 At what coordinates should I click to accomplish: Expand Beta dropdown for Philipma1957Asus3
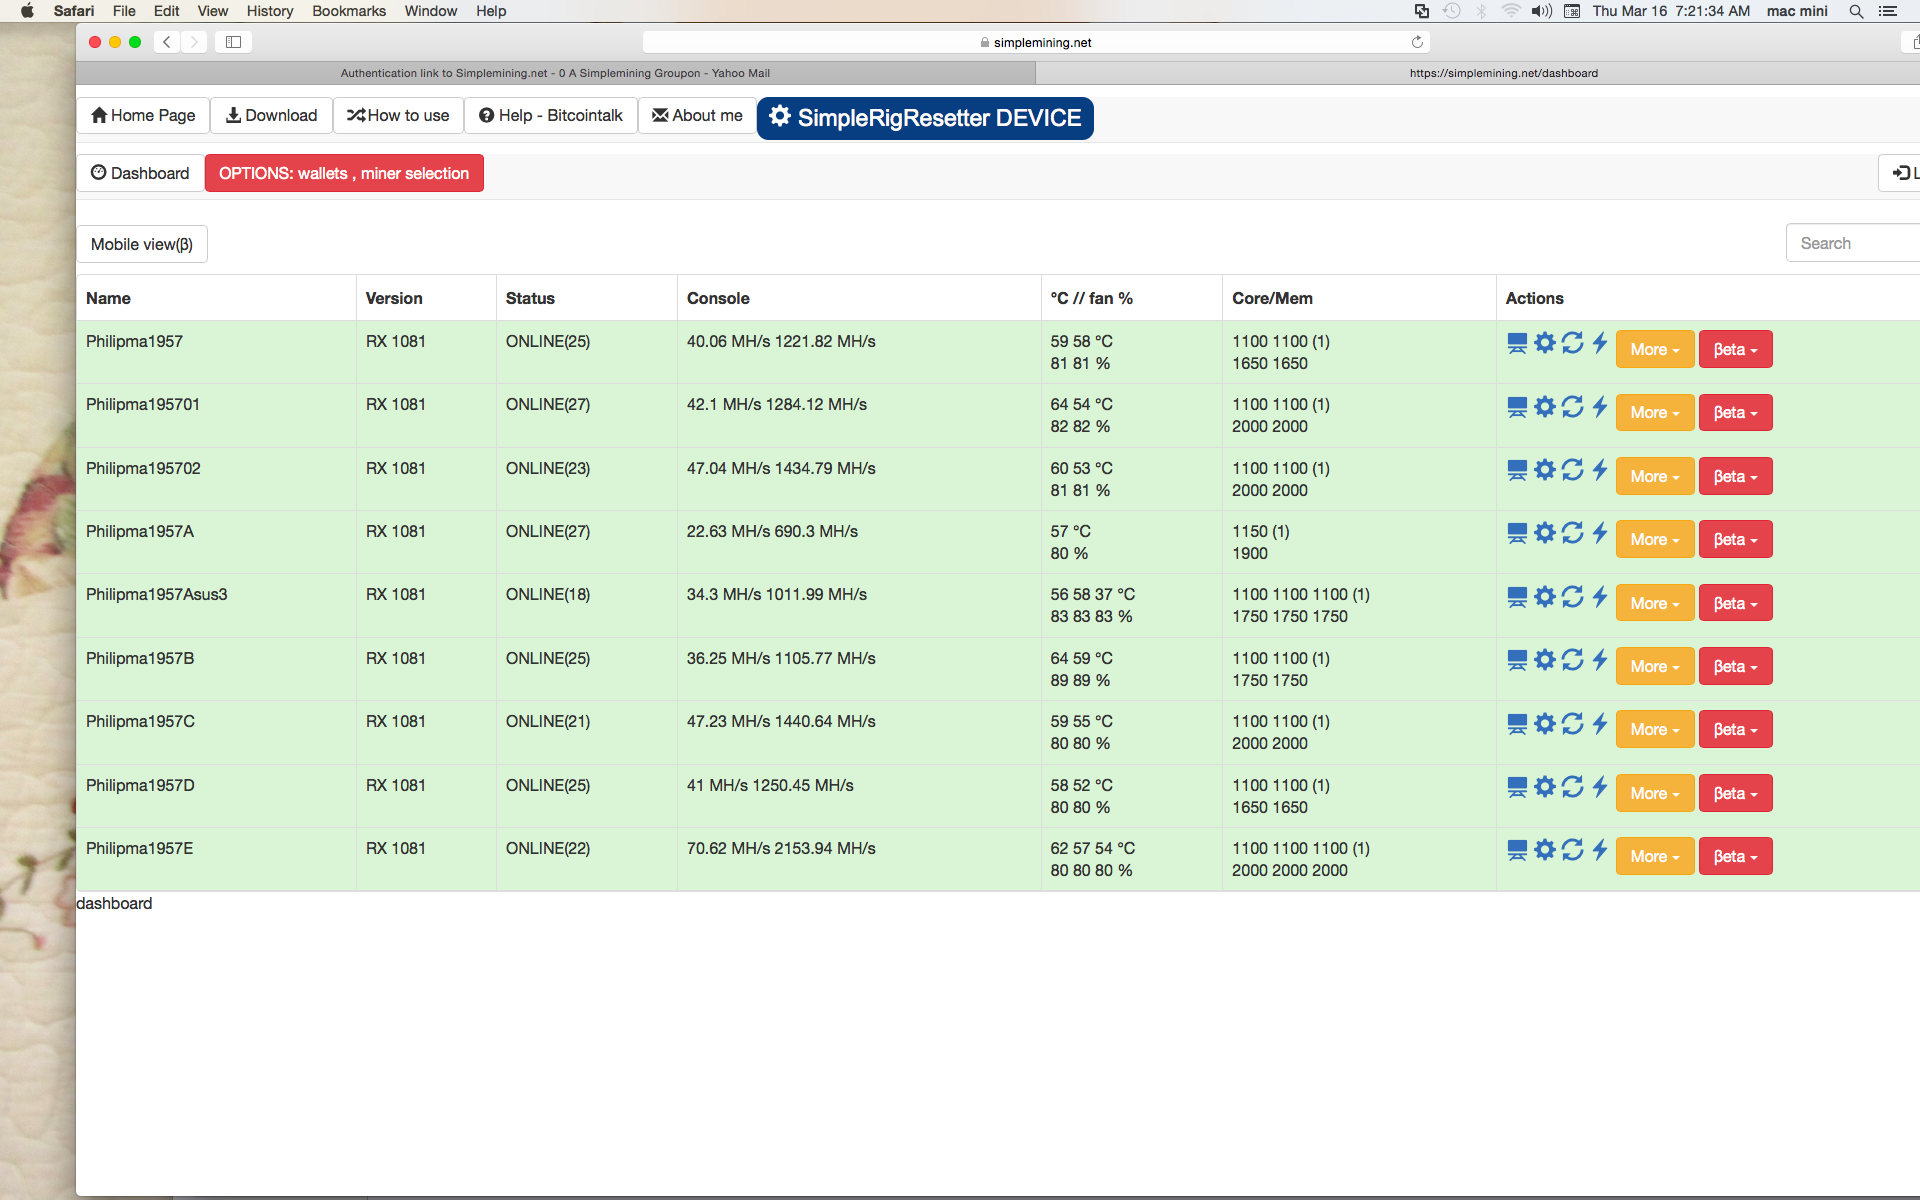pyautogui.click(x=1735, y=603)
